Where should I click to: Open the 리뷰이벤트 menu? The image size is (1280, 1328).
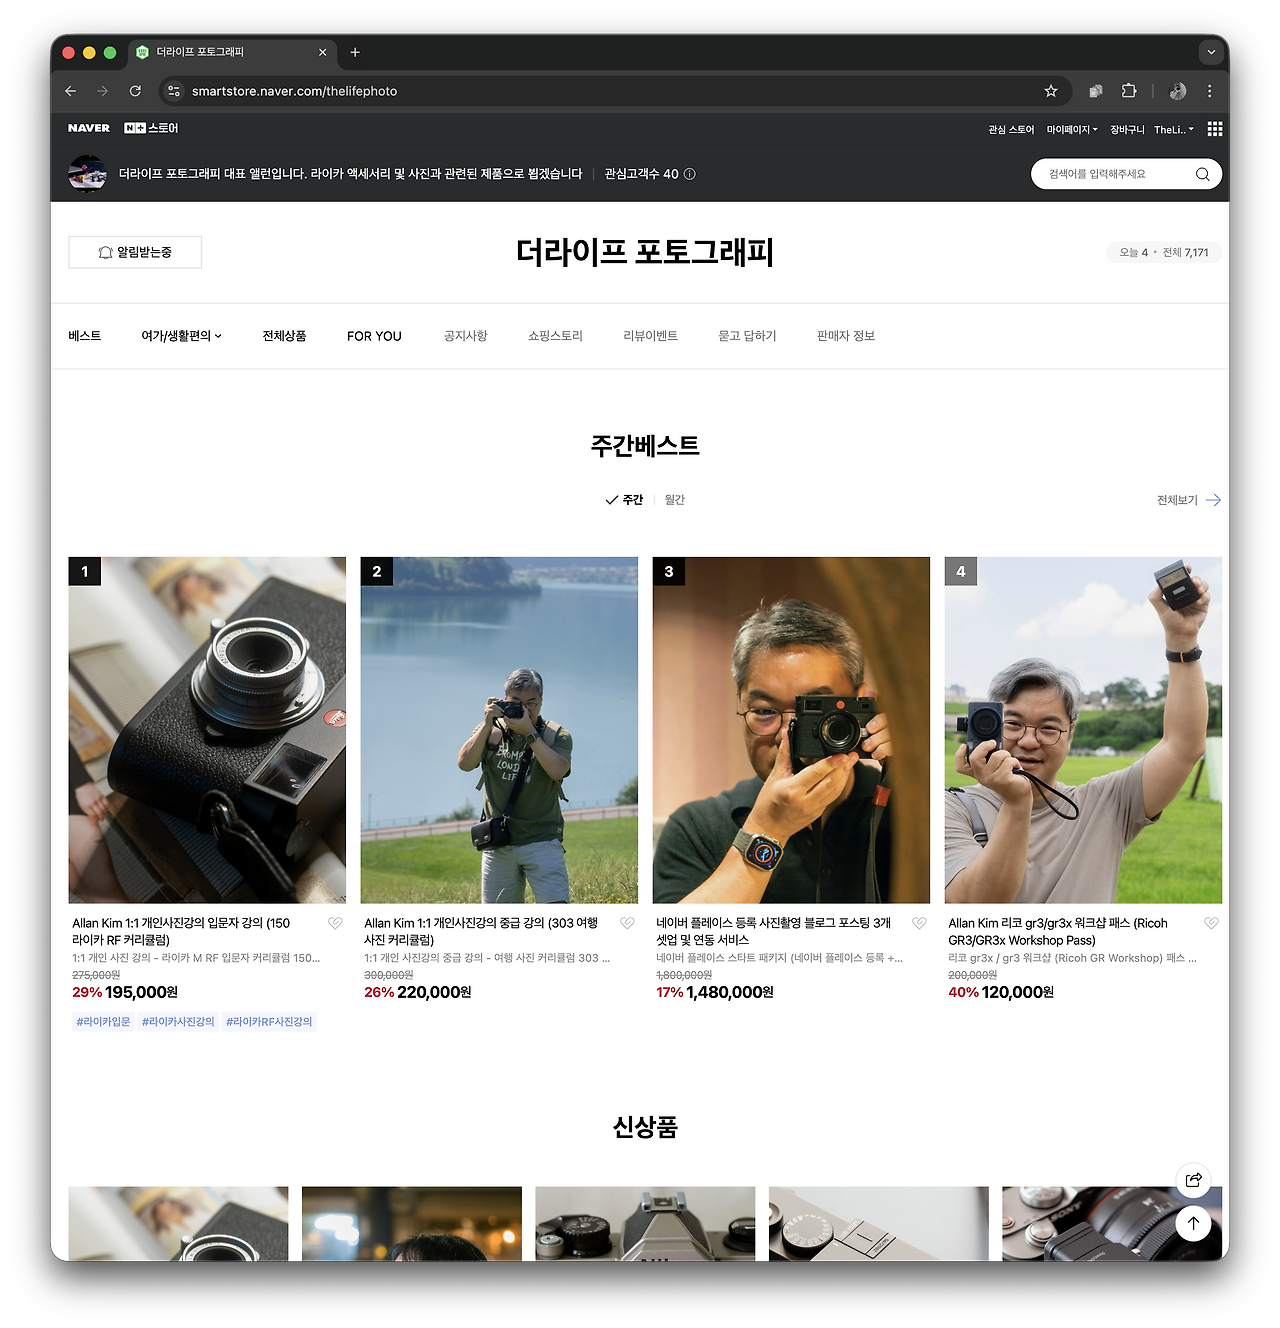pos(650,336)
